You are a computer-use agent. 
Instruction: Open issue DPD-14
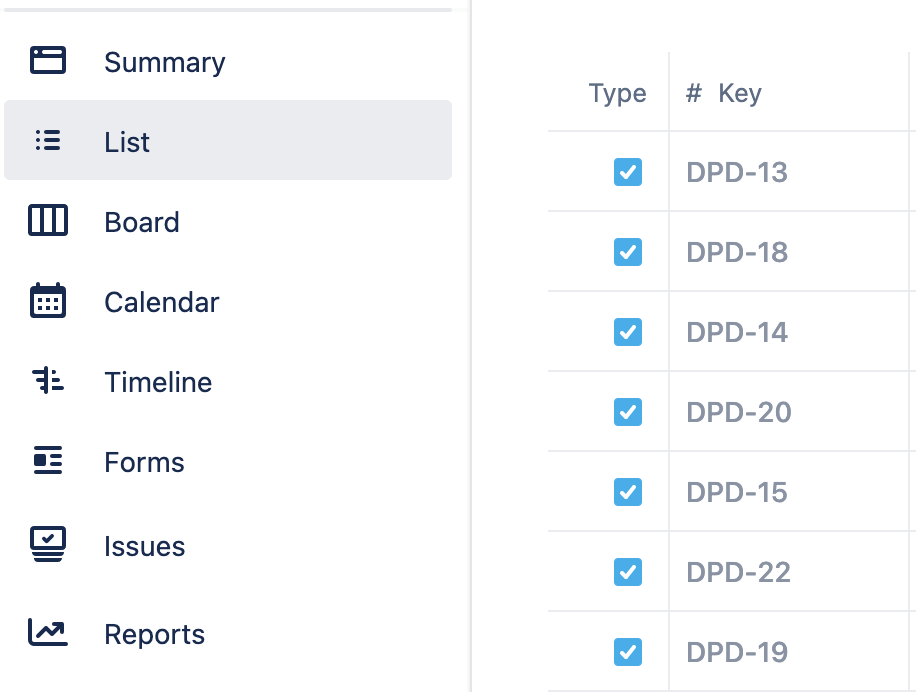[x=736, y=332]
